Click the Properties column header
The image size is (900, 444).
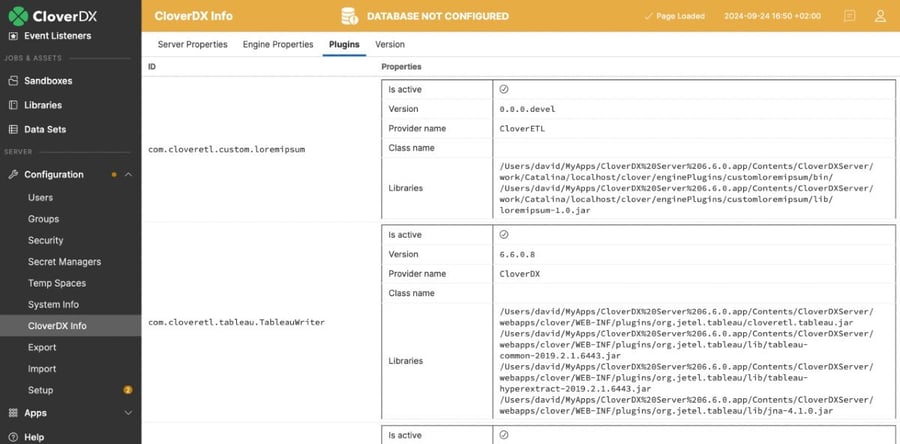pos(401,67)
